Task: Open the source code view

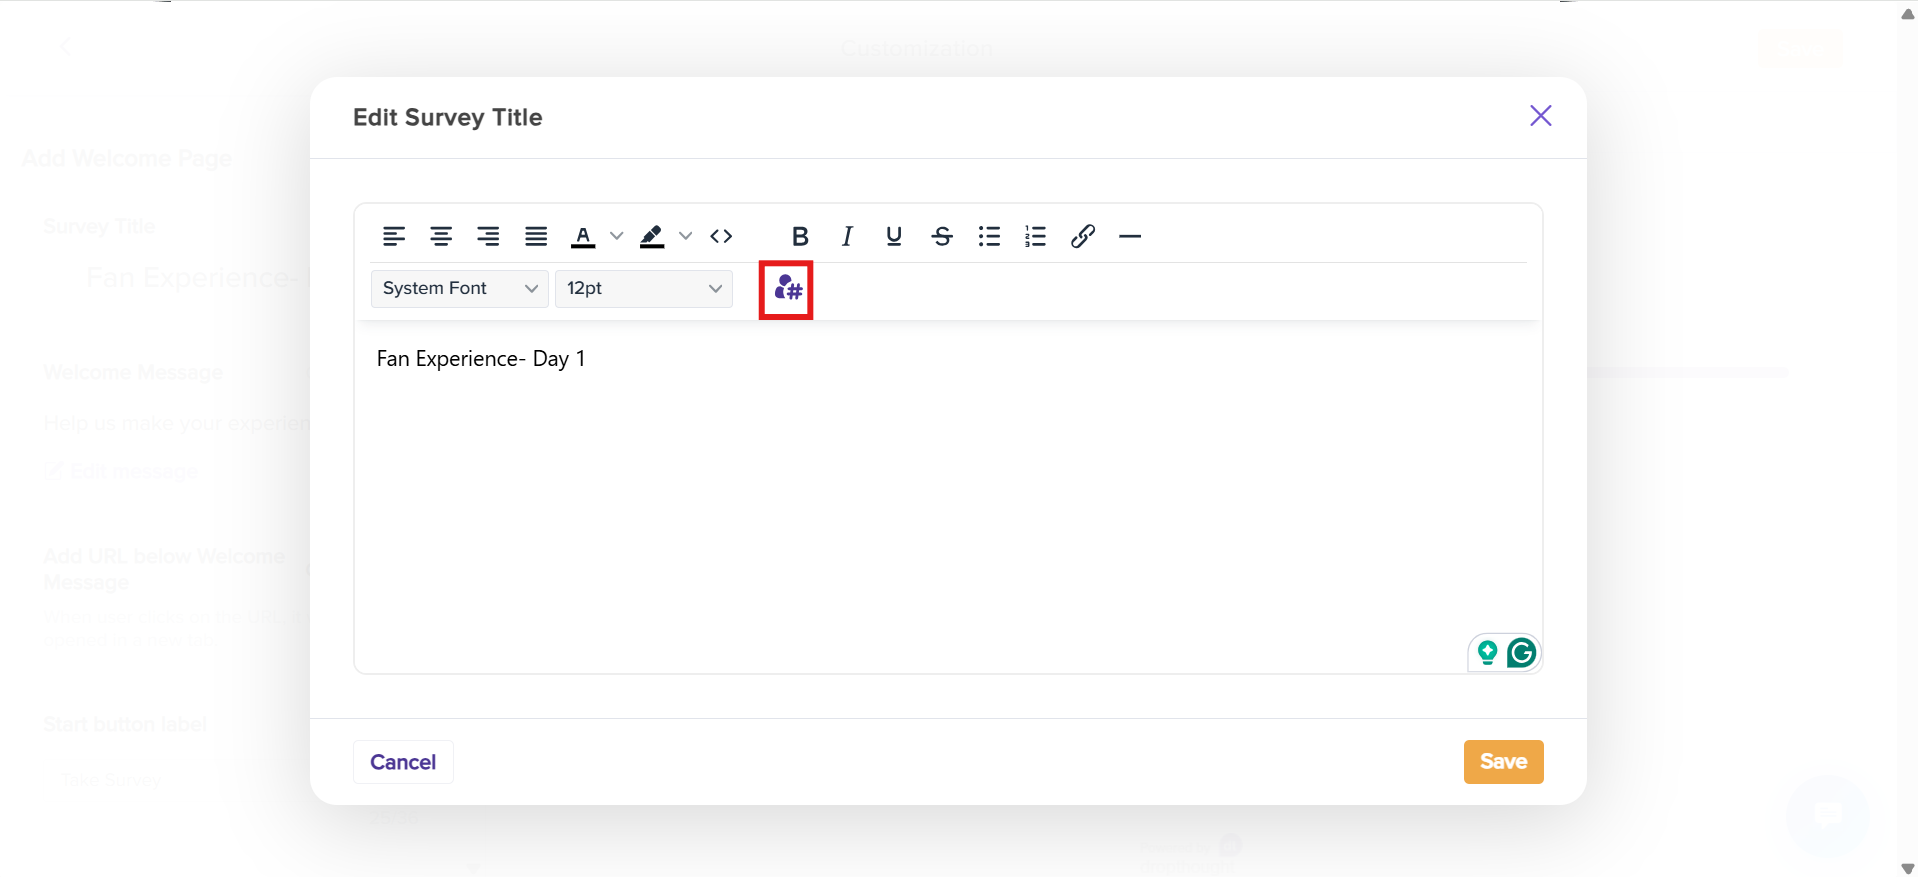Action: pyautogui.click(x=721, y=236)
